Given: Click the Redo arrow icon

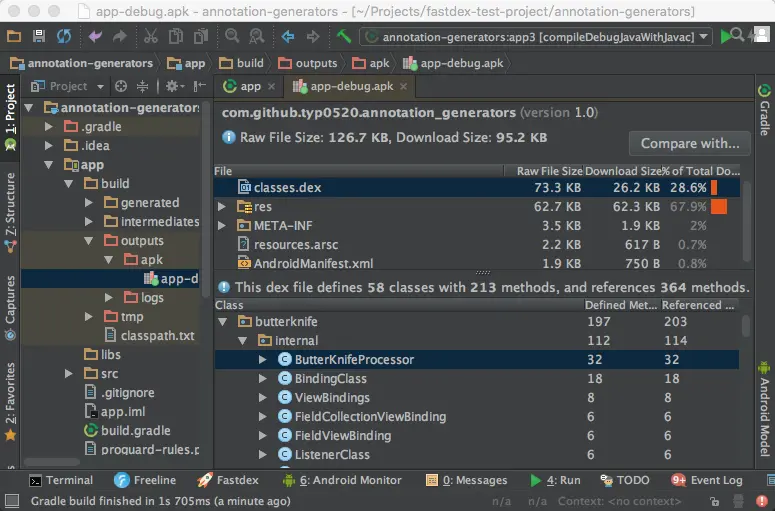Looking at the screenshot, I should tap(120, 36).
